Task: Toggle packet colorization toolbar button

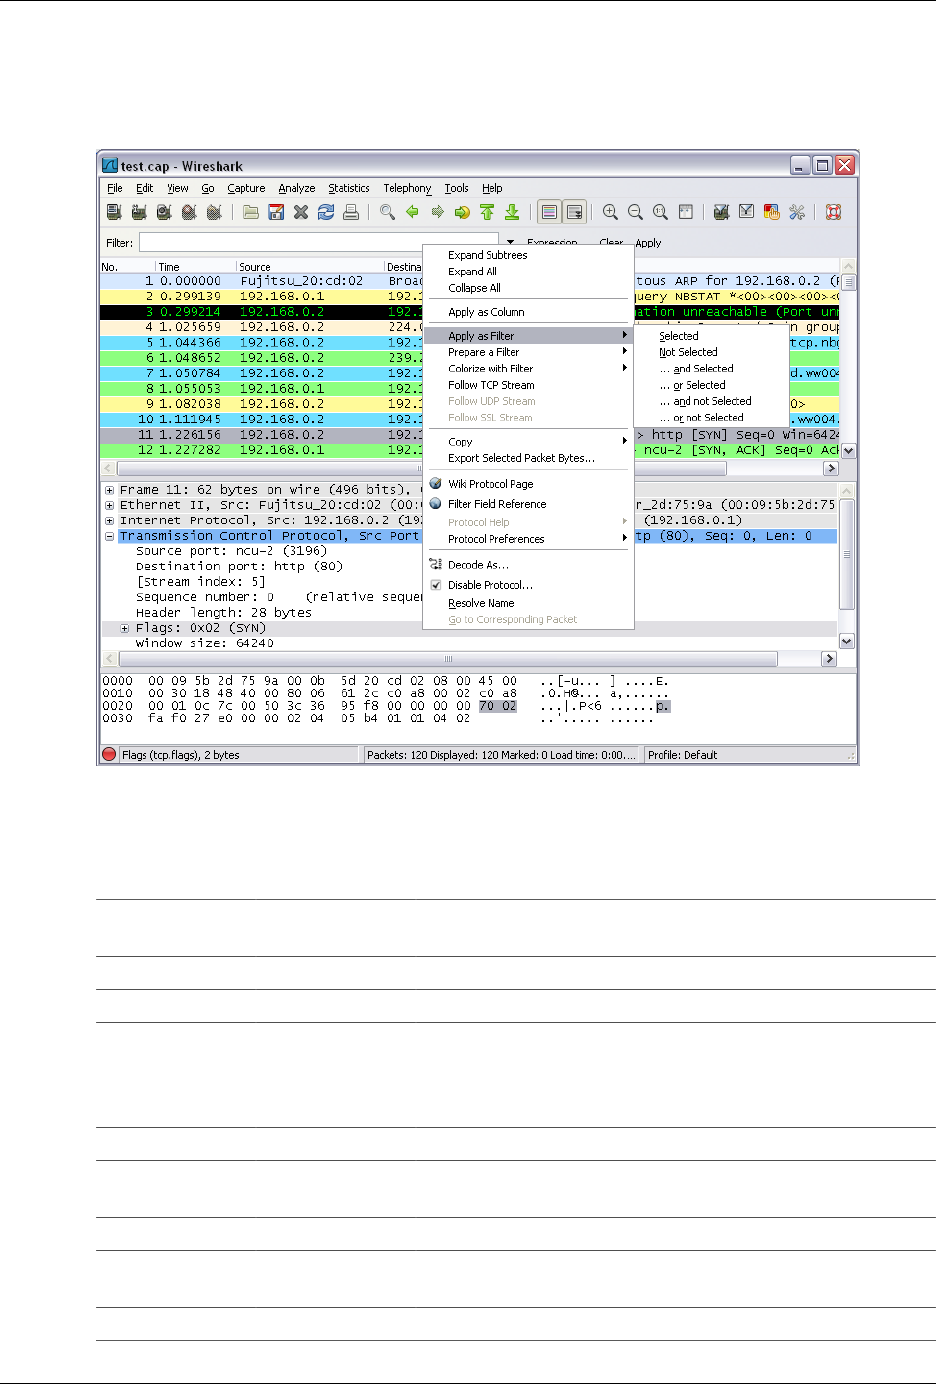Action: pyautogui.click(x=549, y=212)
